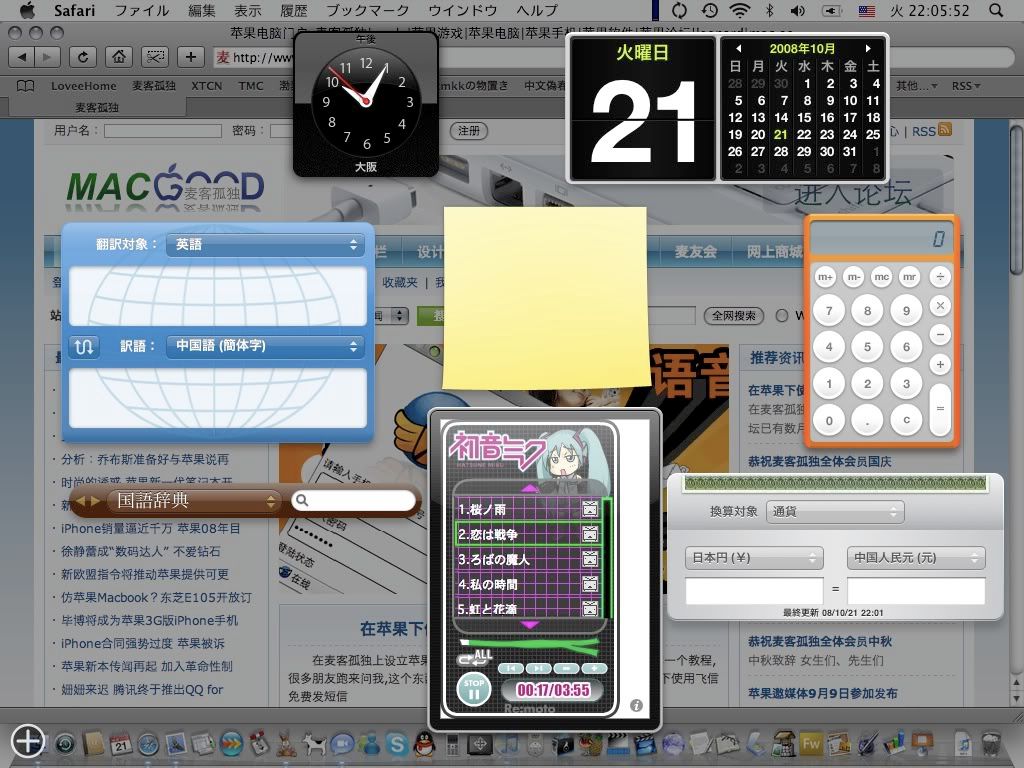Image resolution: width=1024 pixels, height=768 pixels.
Task: Open the input source flag menu
Action: 867,10
